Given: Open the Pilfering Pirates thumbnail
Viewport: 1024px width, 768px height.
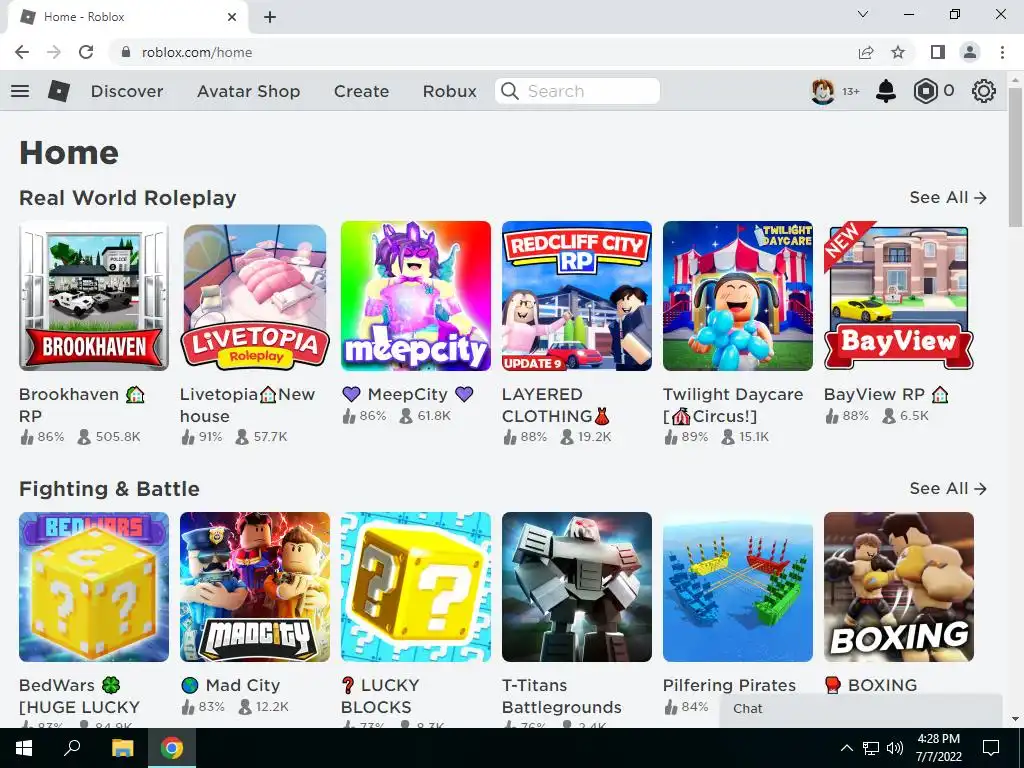Looking at the screenshot, I should tap(738, 587).
